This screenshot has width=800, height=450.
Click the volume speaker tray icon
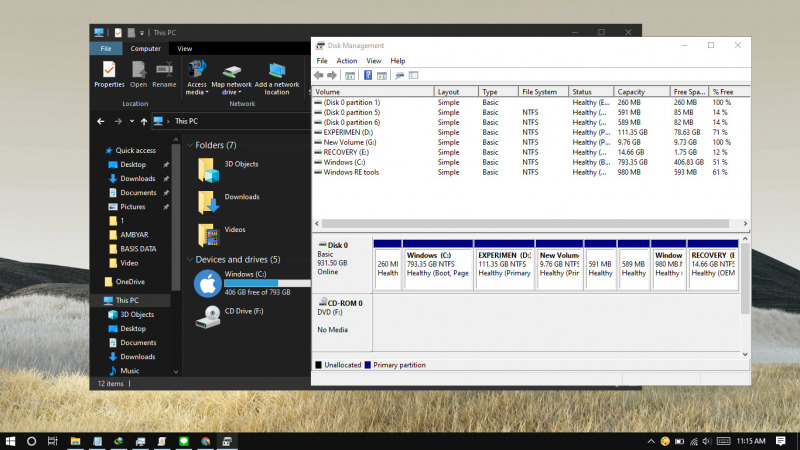[x=707, y=441]
